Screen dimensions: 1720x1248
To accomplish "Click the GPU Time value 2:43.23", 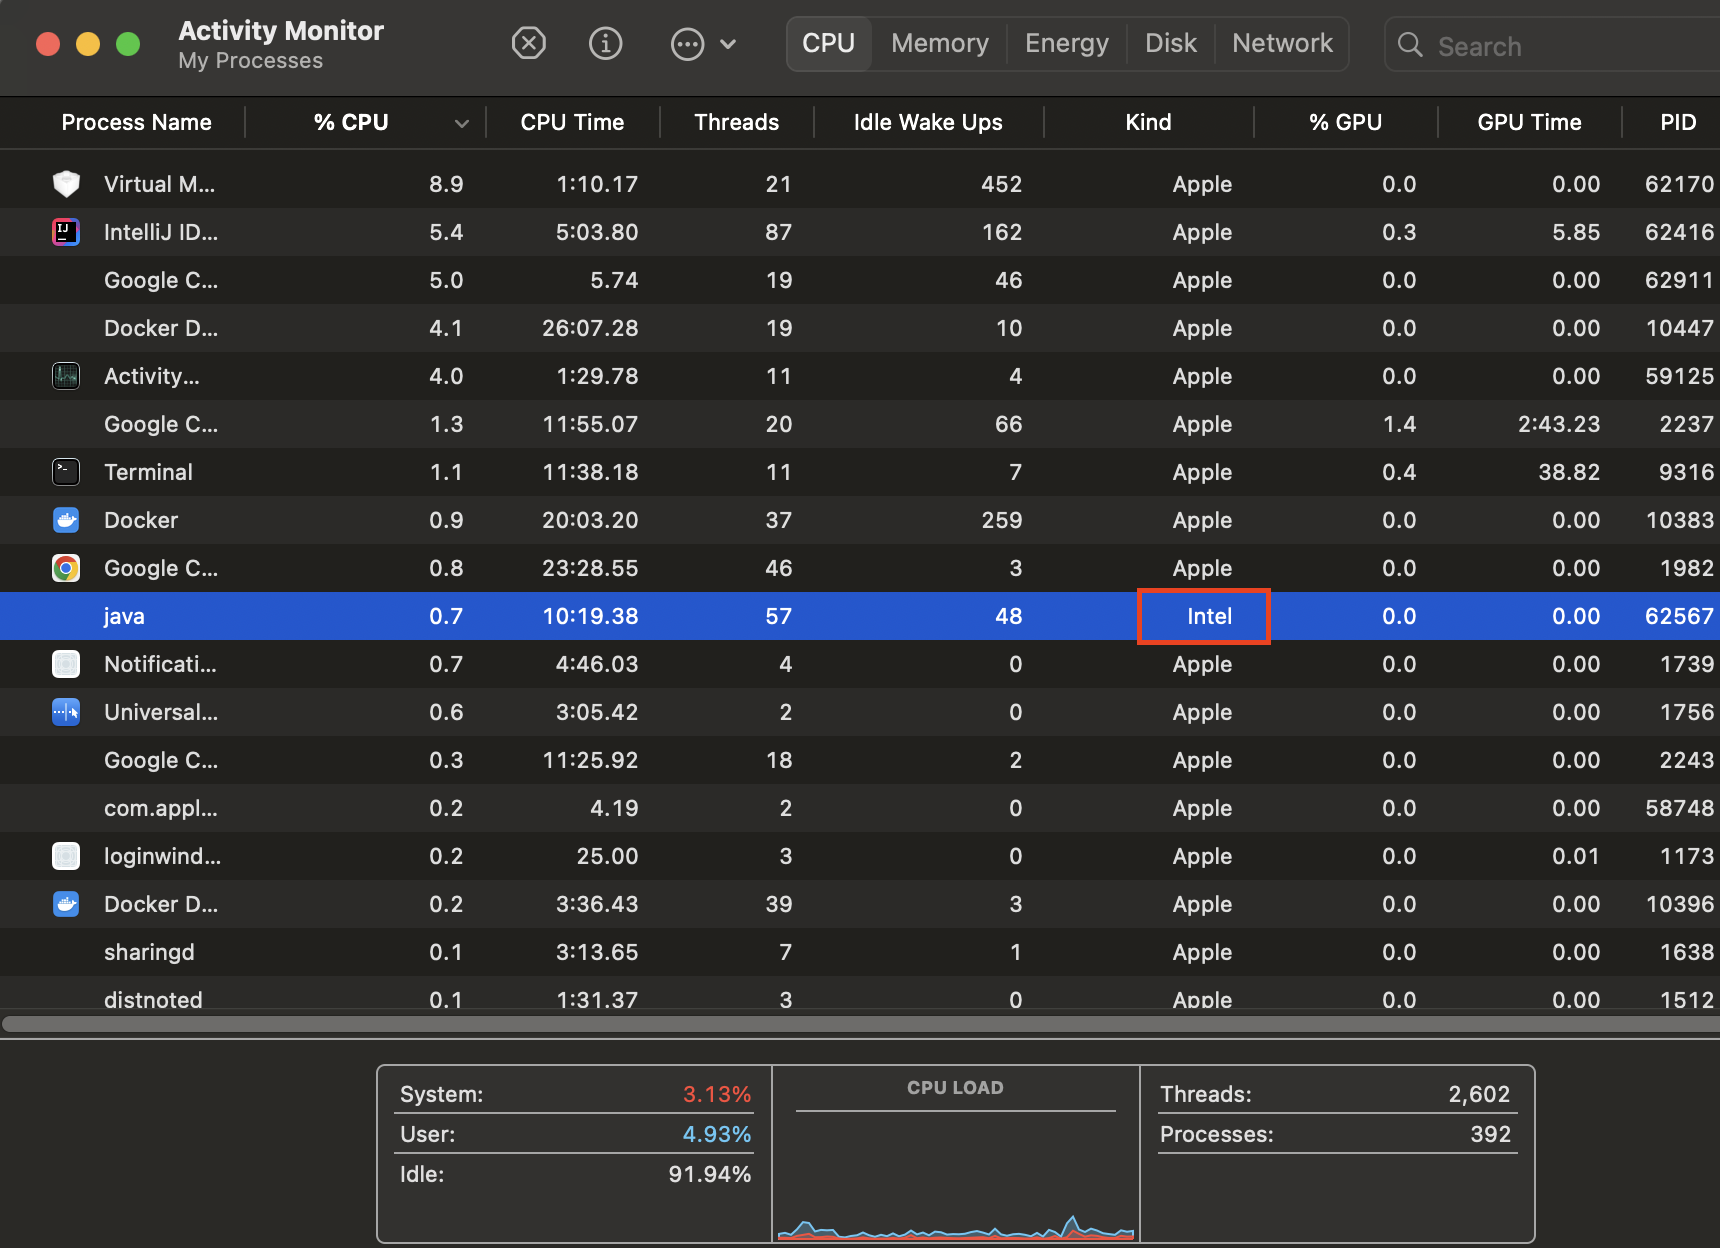I will click(1559, 424).
